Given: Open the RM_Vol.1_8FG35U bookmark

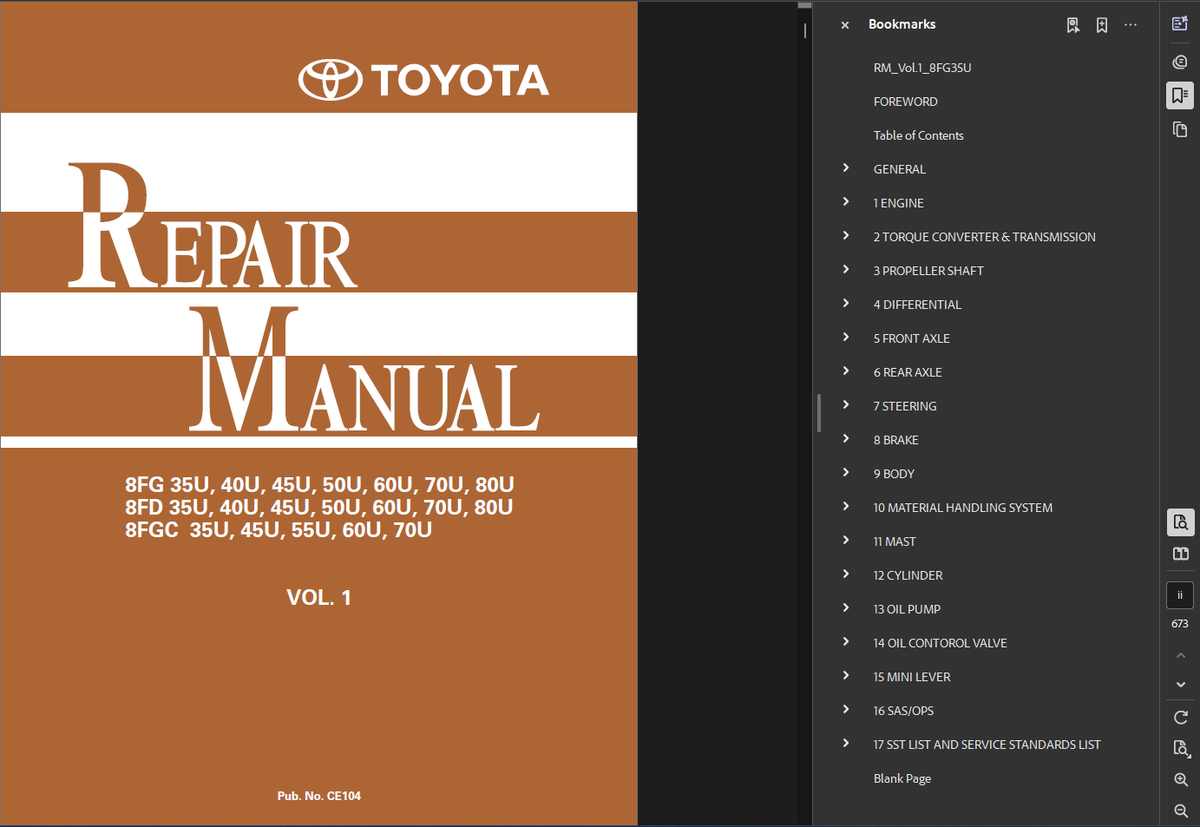Looking at the screenshot, I should coord(922,68).
